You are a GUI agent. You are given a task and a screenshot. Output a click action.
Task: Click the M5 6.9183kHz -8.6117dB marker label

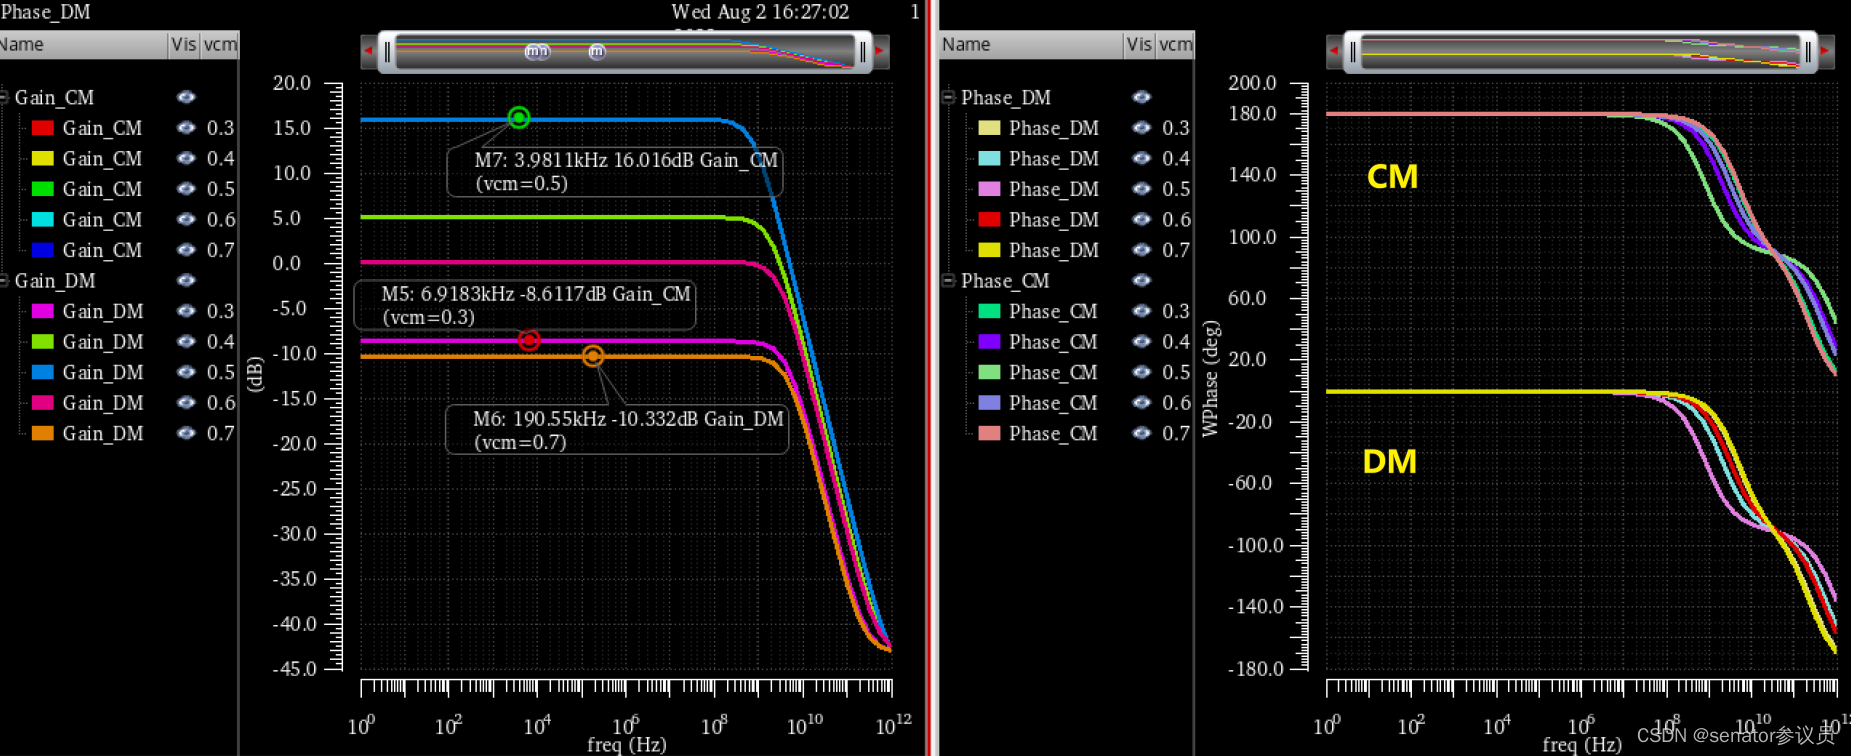click(x=525, y=305)
